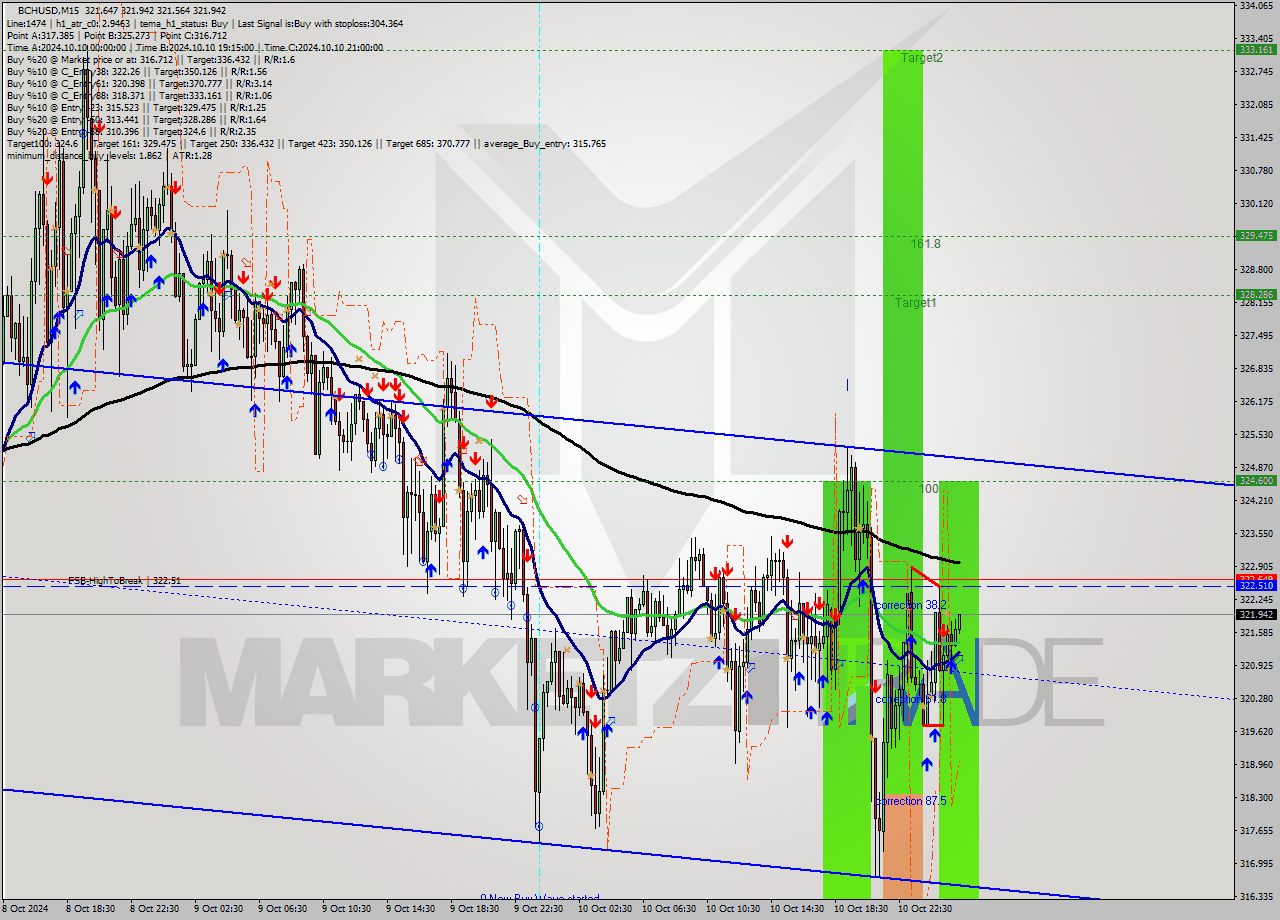Image resolution: width=1280 pixels, height=920 pixels.
Task: Click the '10 Oct 06:30' time axis label
Action: pyautogui.click(x=667, y=909)
